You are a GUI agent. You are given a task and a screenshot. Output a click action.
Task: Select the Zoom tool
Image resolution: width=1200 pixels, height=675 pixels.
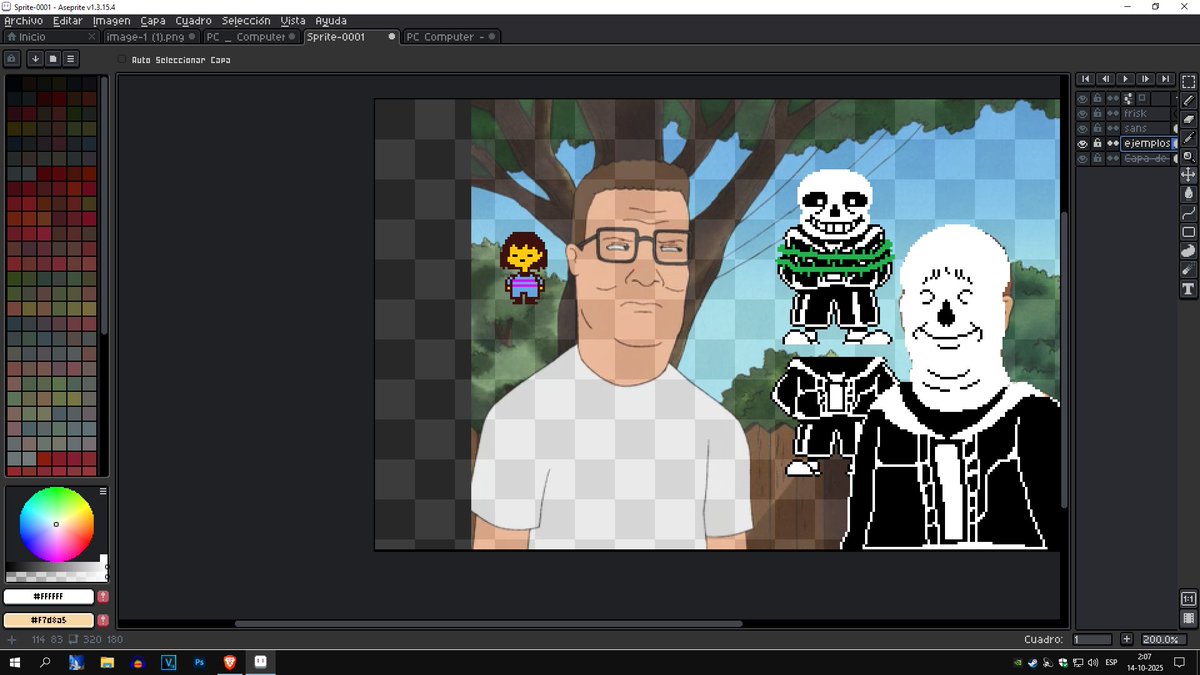click(x=1189, y=156)
